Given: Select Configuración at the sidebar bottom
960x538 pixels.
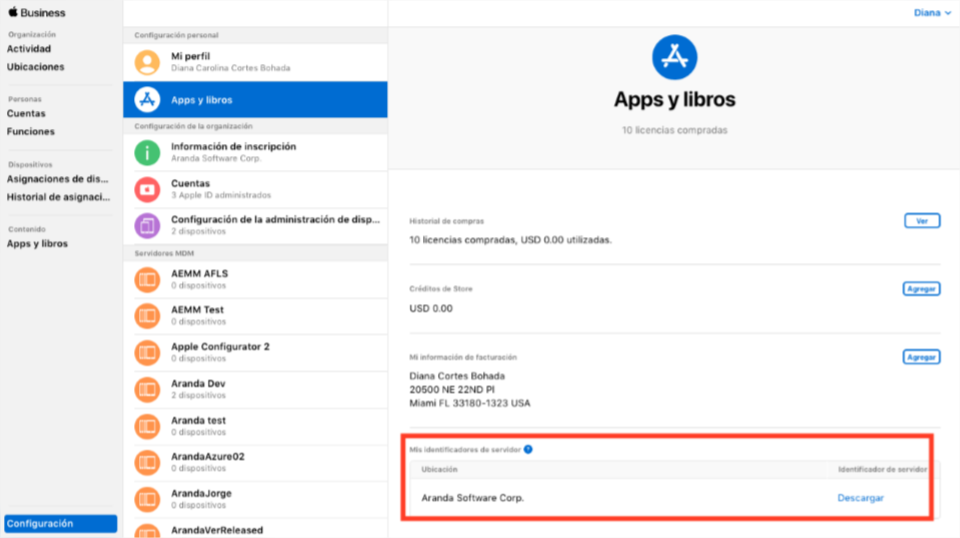Looking at the screenshot, I should tap(61, 523).
